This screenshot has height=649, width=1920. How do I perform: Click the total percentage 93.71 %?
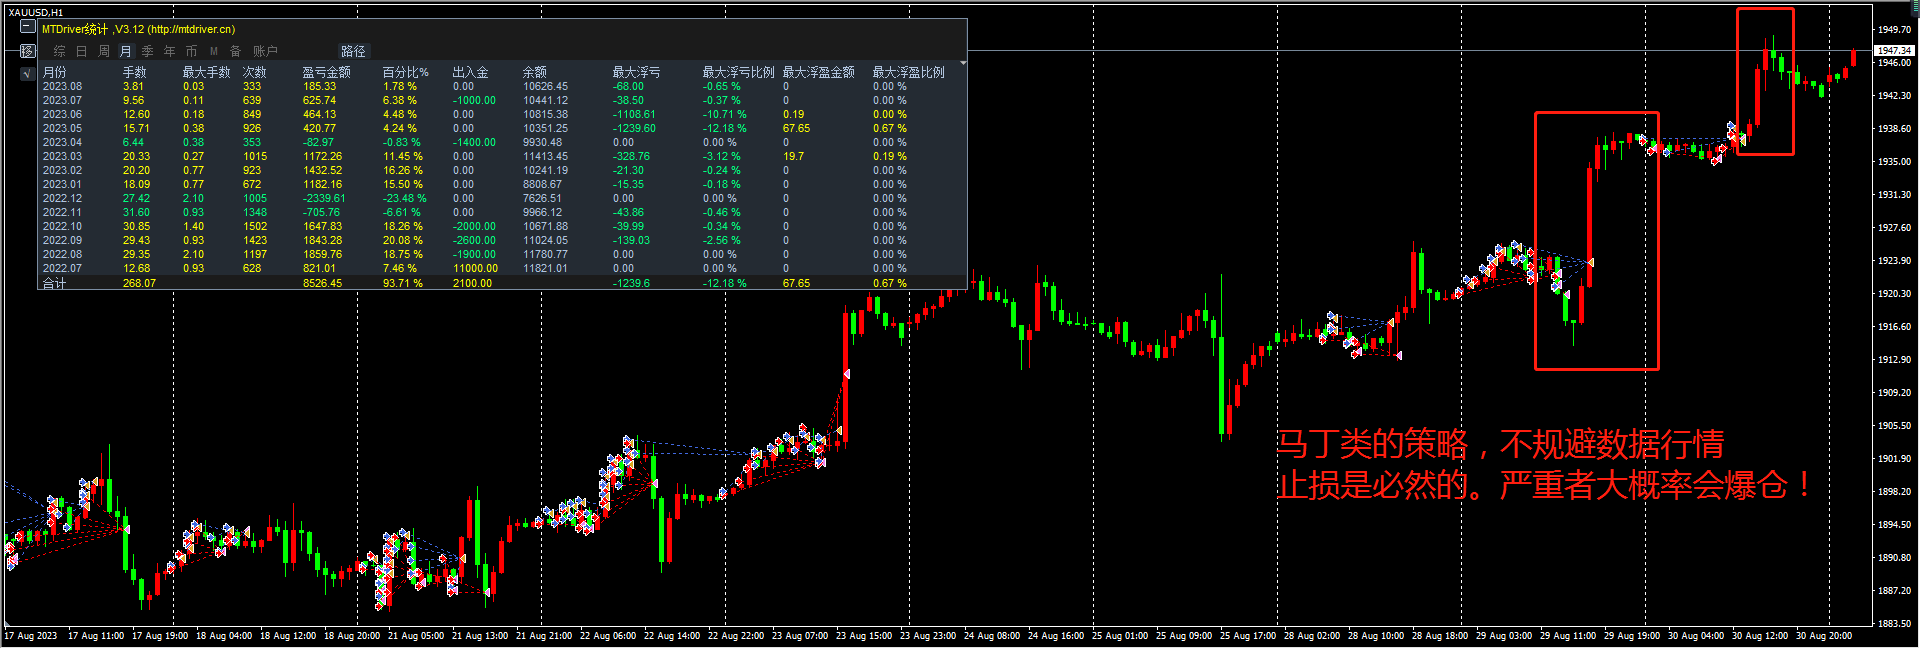(x=402, y=283)
